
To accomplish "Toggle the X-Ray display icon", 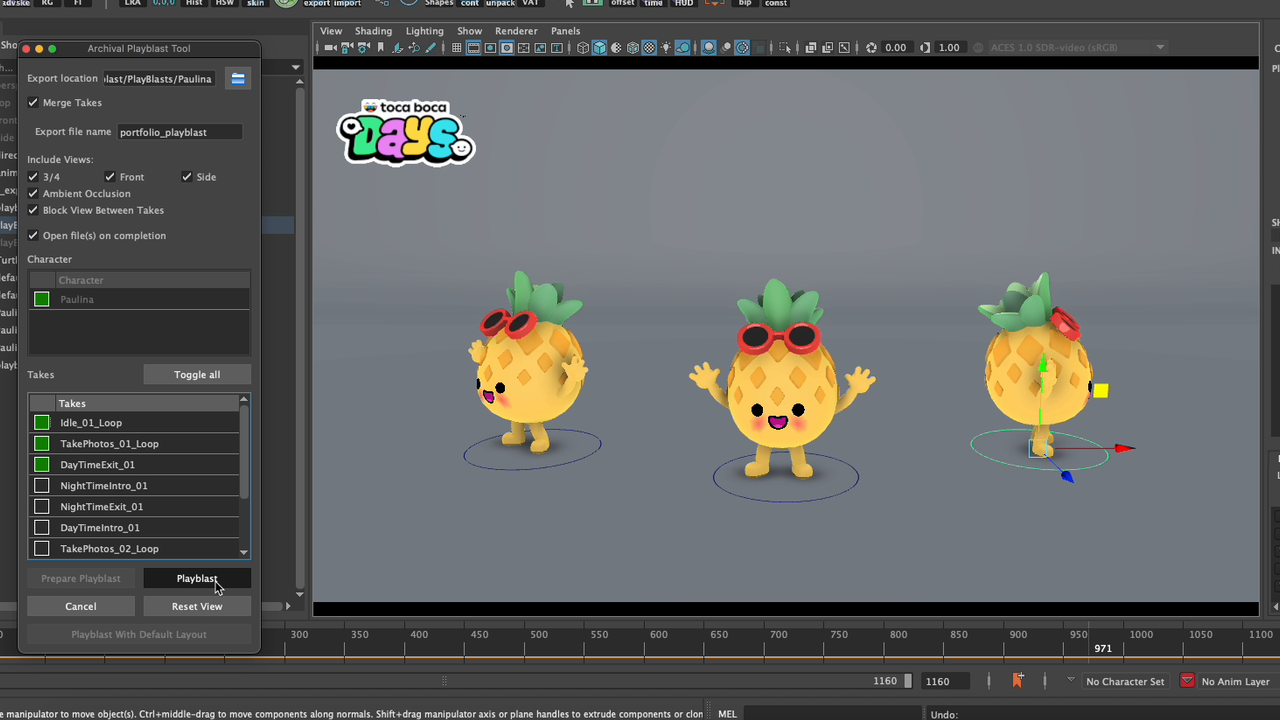I will tap(810, 47).
